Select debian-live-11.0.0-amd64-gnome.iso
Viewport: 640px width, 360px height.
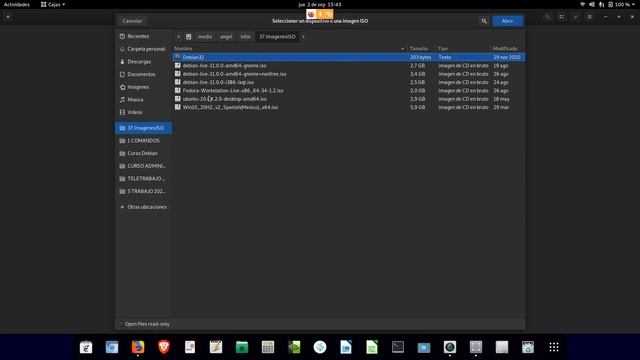click(x=349, y=66)
